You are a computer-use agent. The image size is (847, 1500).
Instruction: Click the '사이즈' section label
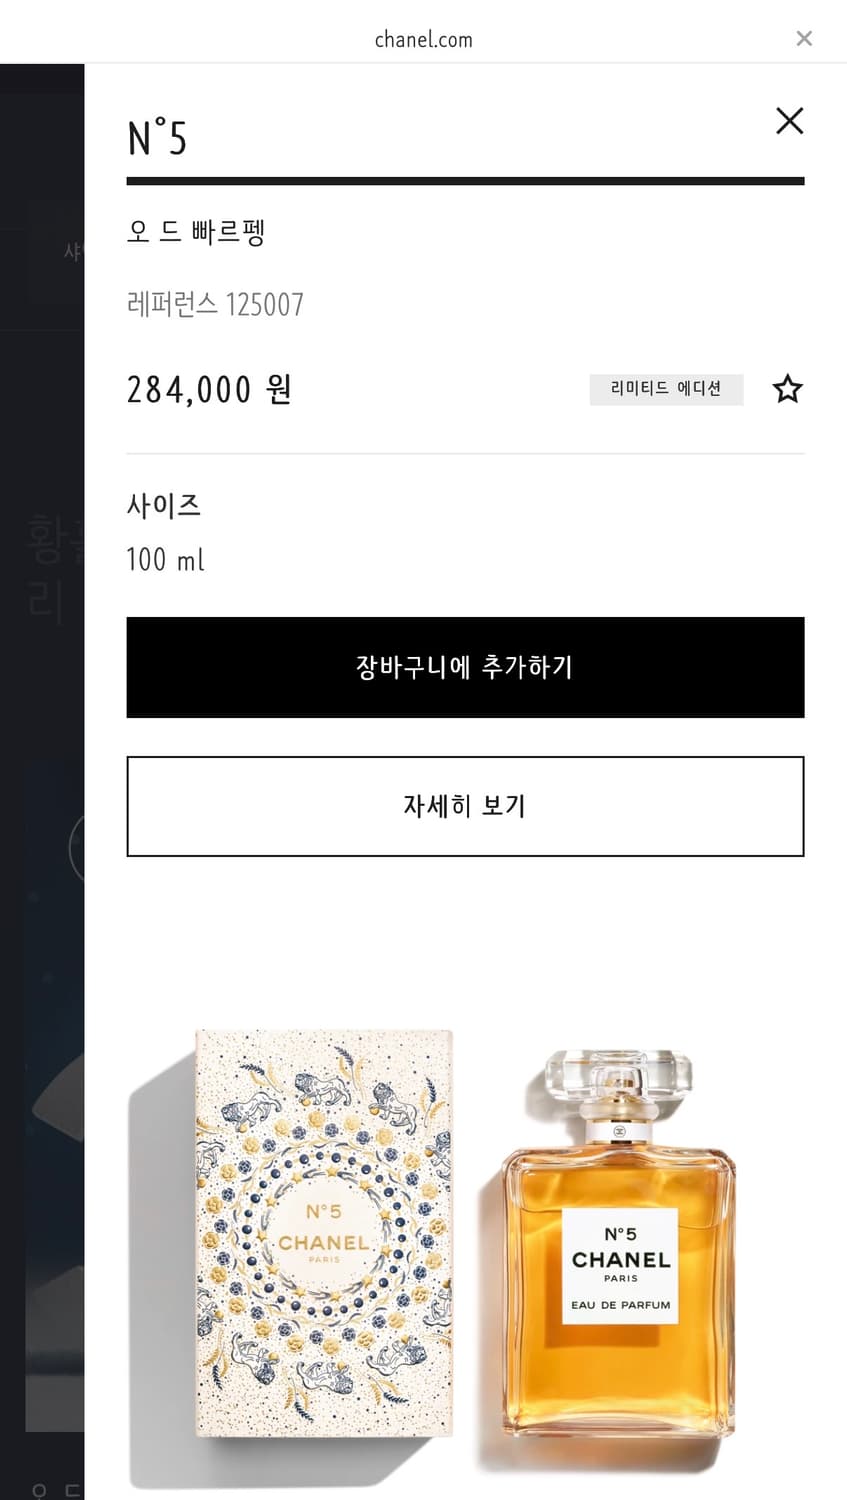point(164,505)
